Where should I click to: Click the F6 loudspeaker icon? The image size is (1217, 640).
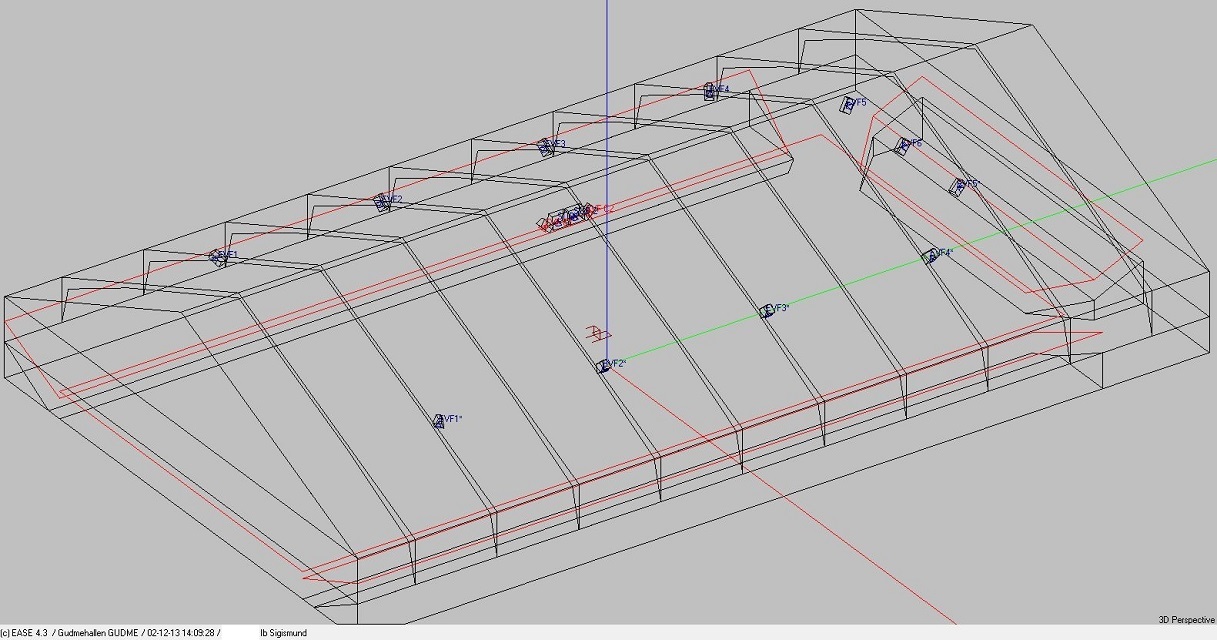point(903,146)
